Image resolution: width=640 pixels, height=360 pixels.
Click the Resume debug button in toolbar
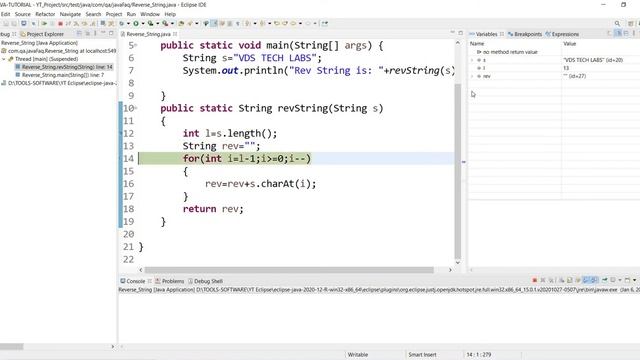point(44,24)
